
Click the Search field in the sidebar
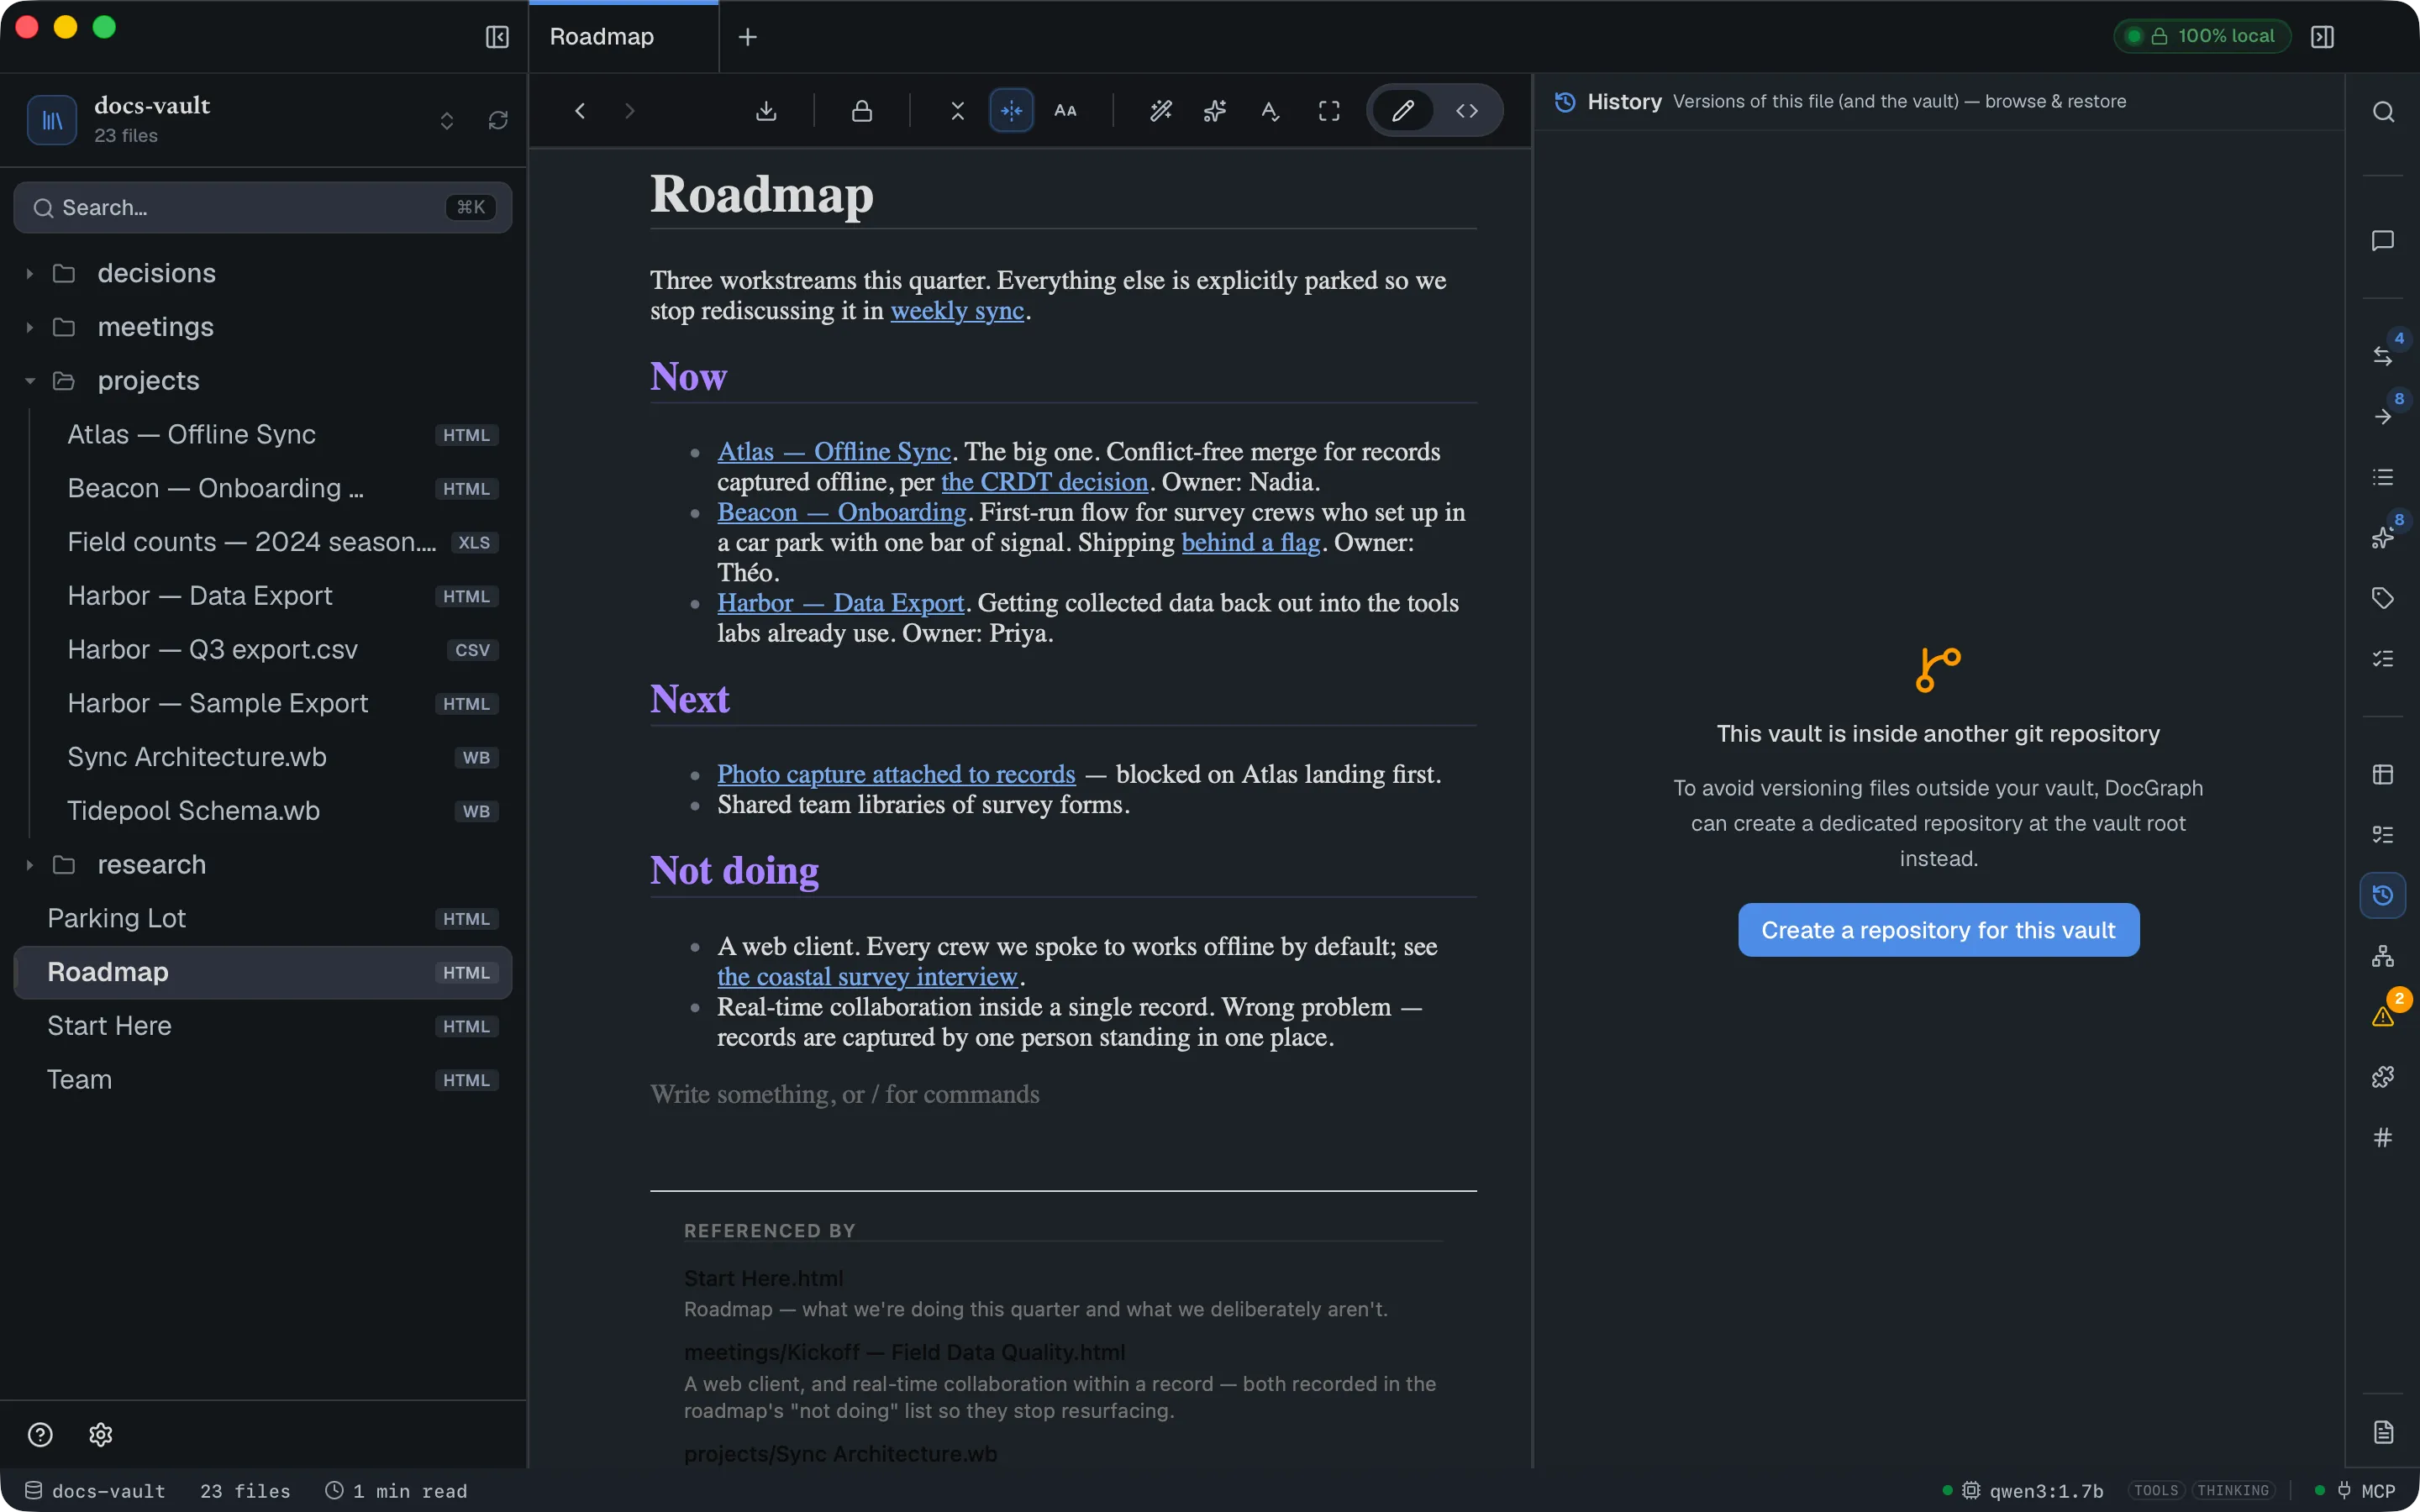coord(263,208)
